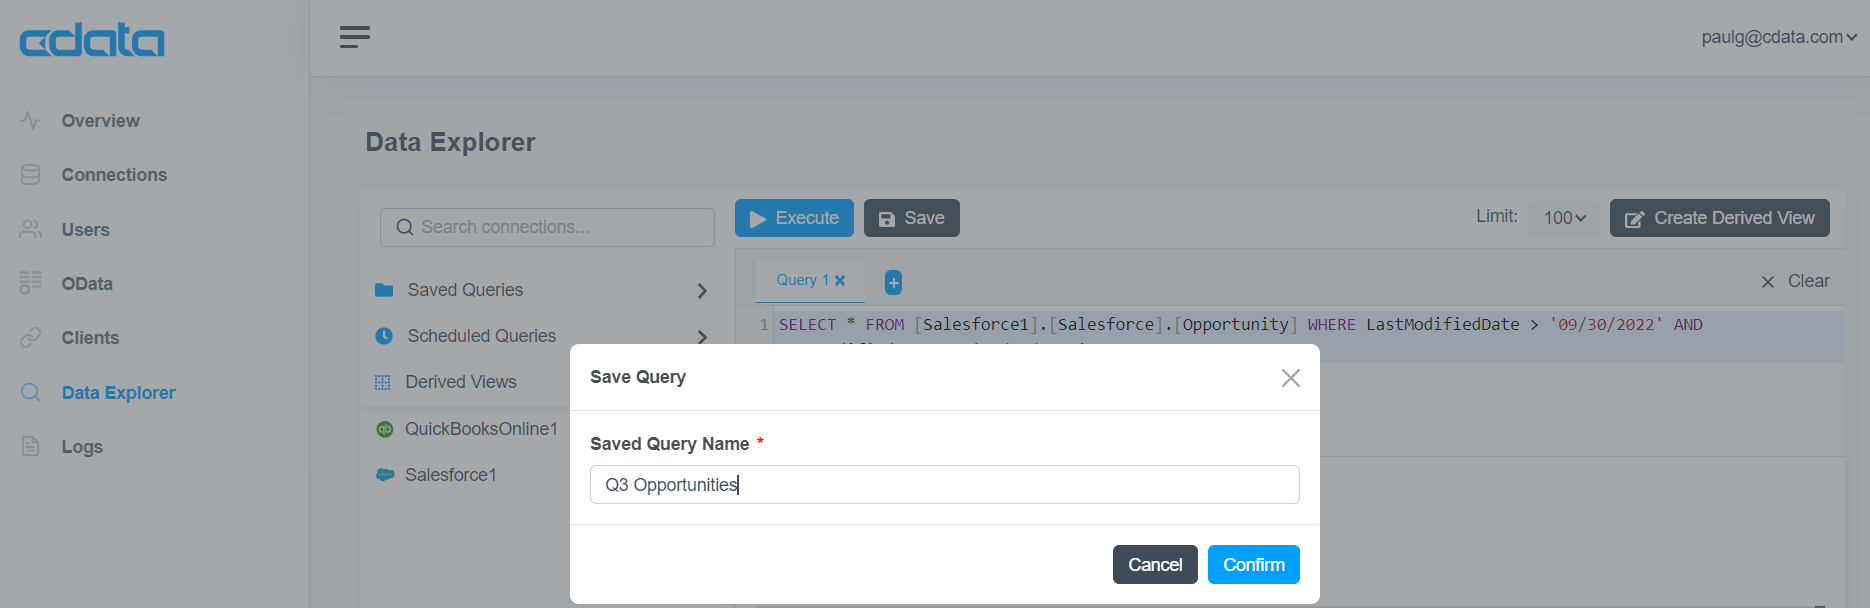Click the Saved Query Name label
The width and height of the screenshot is (1870, 608).
(670, 444)
